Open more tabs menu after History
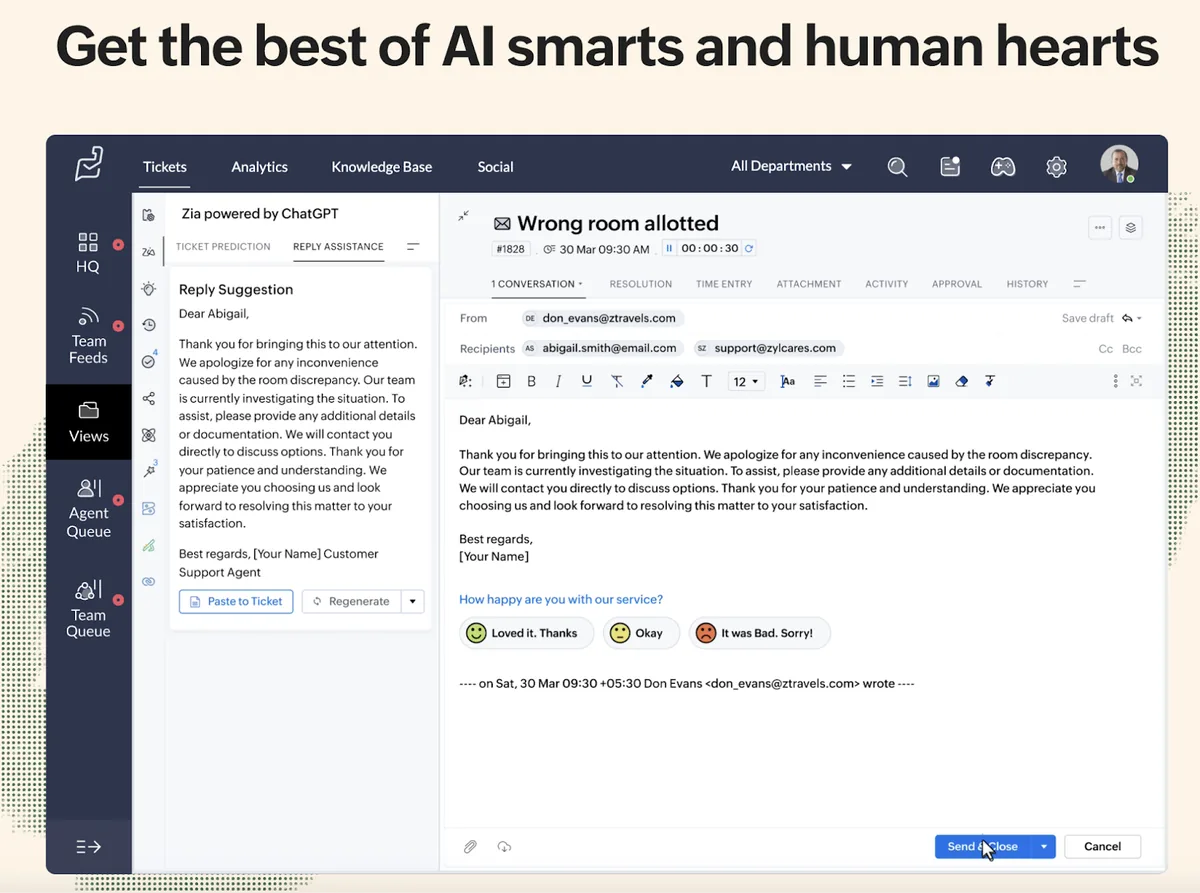The width and height of the screenshot is (1200, 893). point(1079,284)
